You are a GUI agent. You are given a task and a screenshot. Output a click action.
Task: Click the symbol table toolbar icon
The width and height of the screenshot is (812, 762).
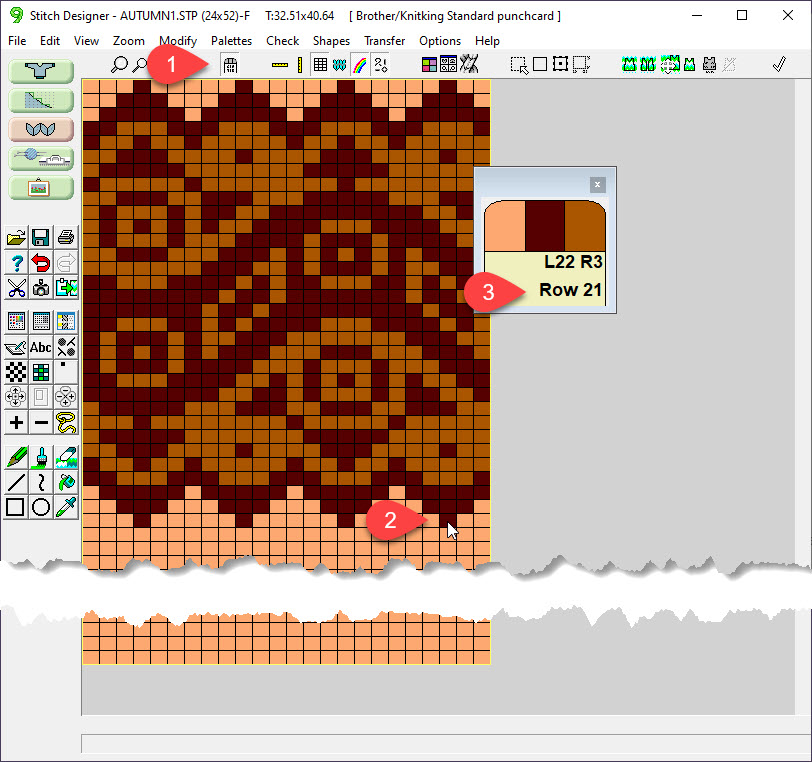448,65
